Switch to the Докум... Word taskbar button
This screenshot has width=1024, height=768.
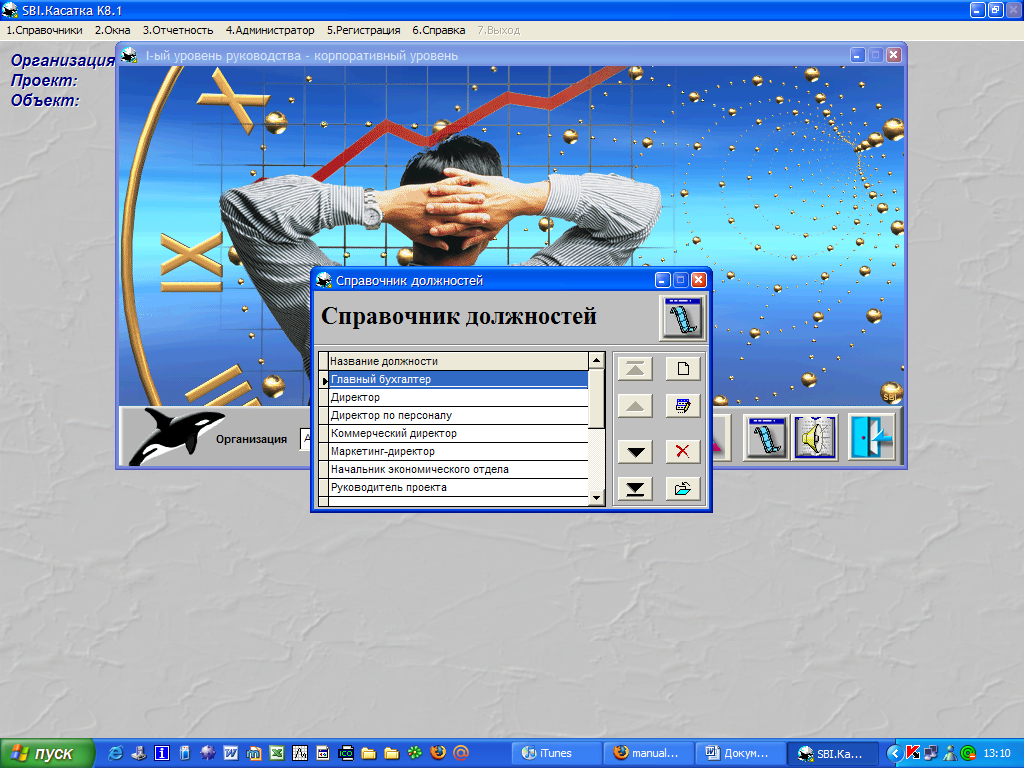(x=739, y=754)
